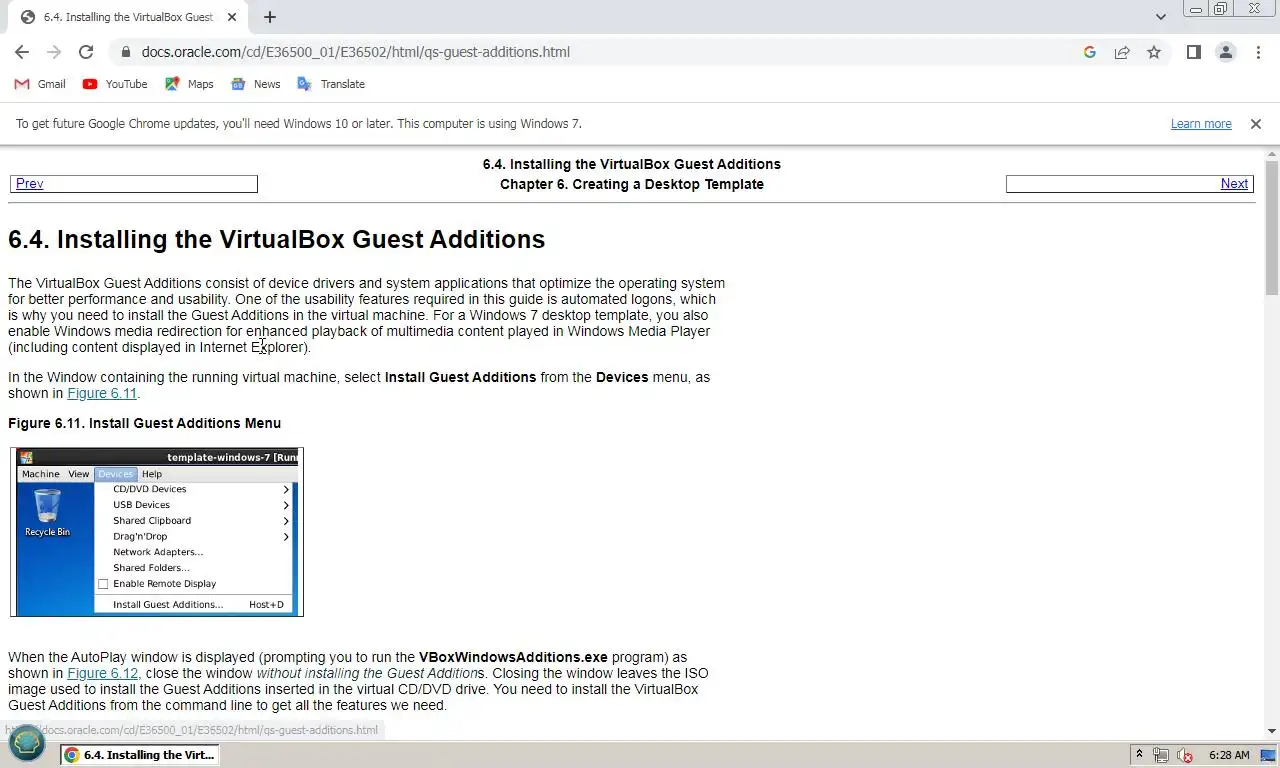
Task: Open Chrome's three-dot menu
Action: pyautogui.click(x=1258, y=52)
